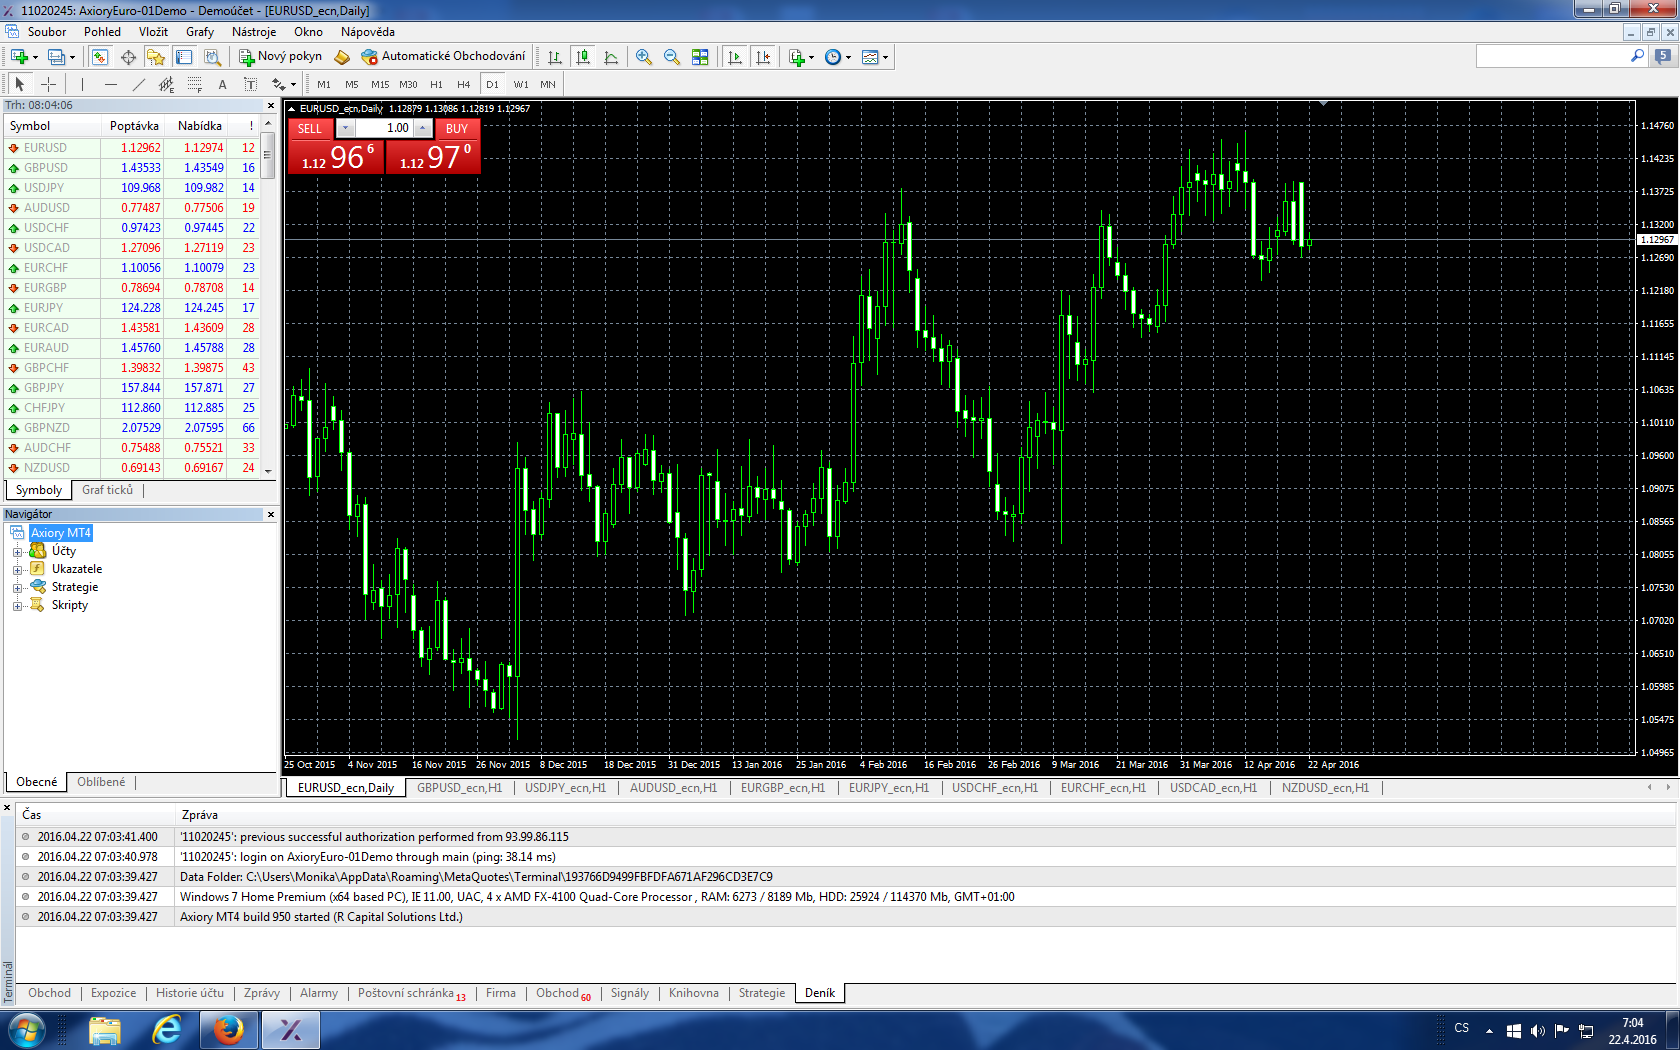This screenshot has height=1050, width=1680.
Task: Switch timeframe to M30
Action: point(408,84)
